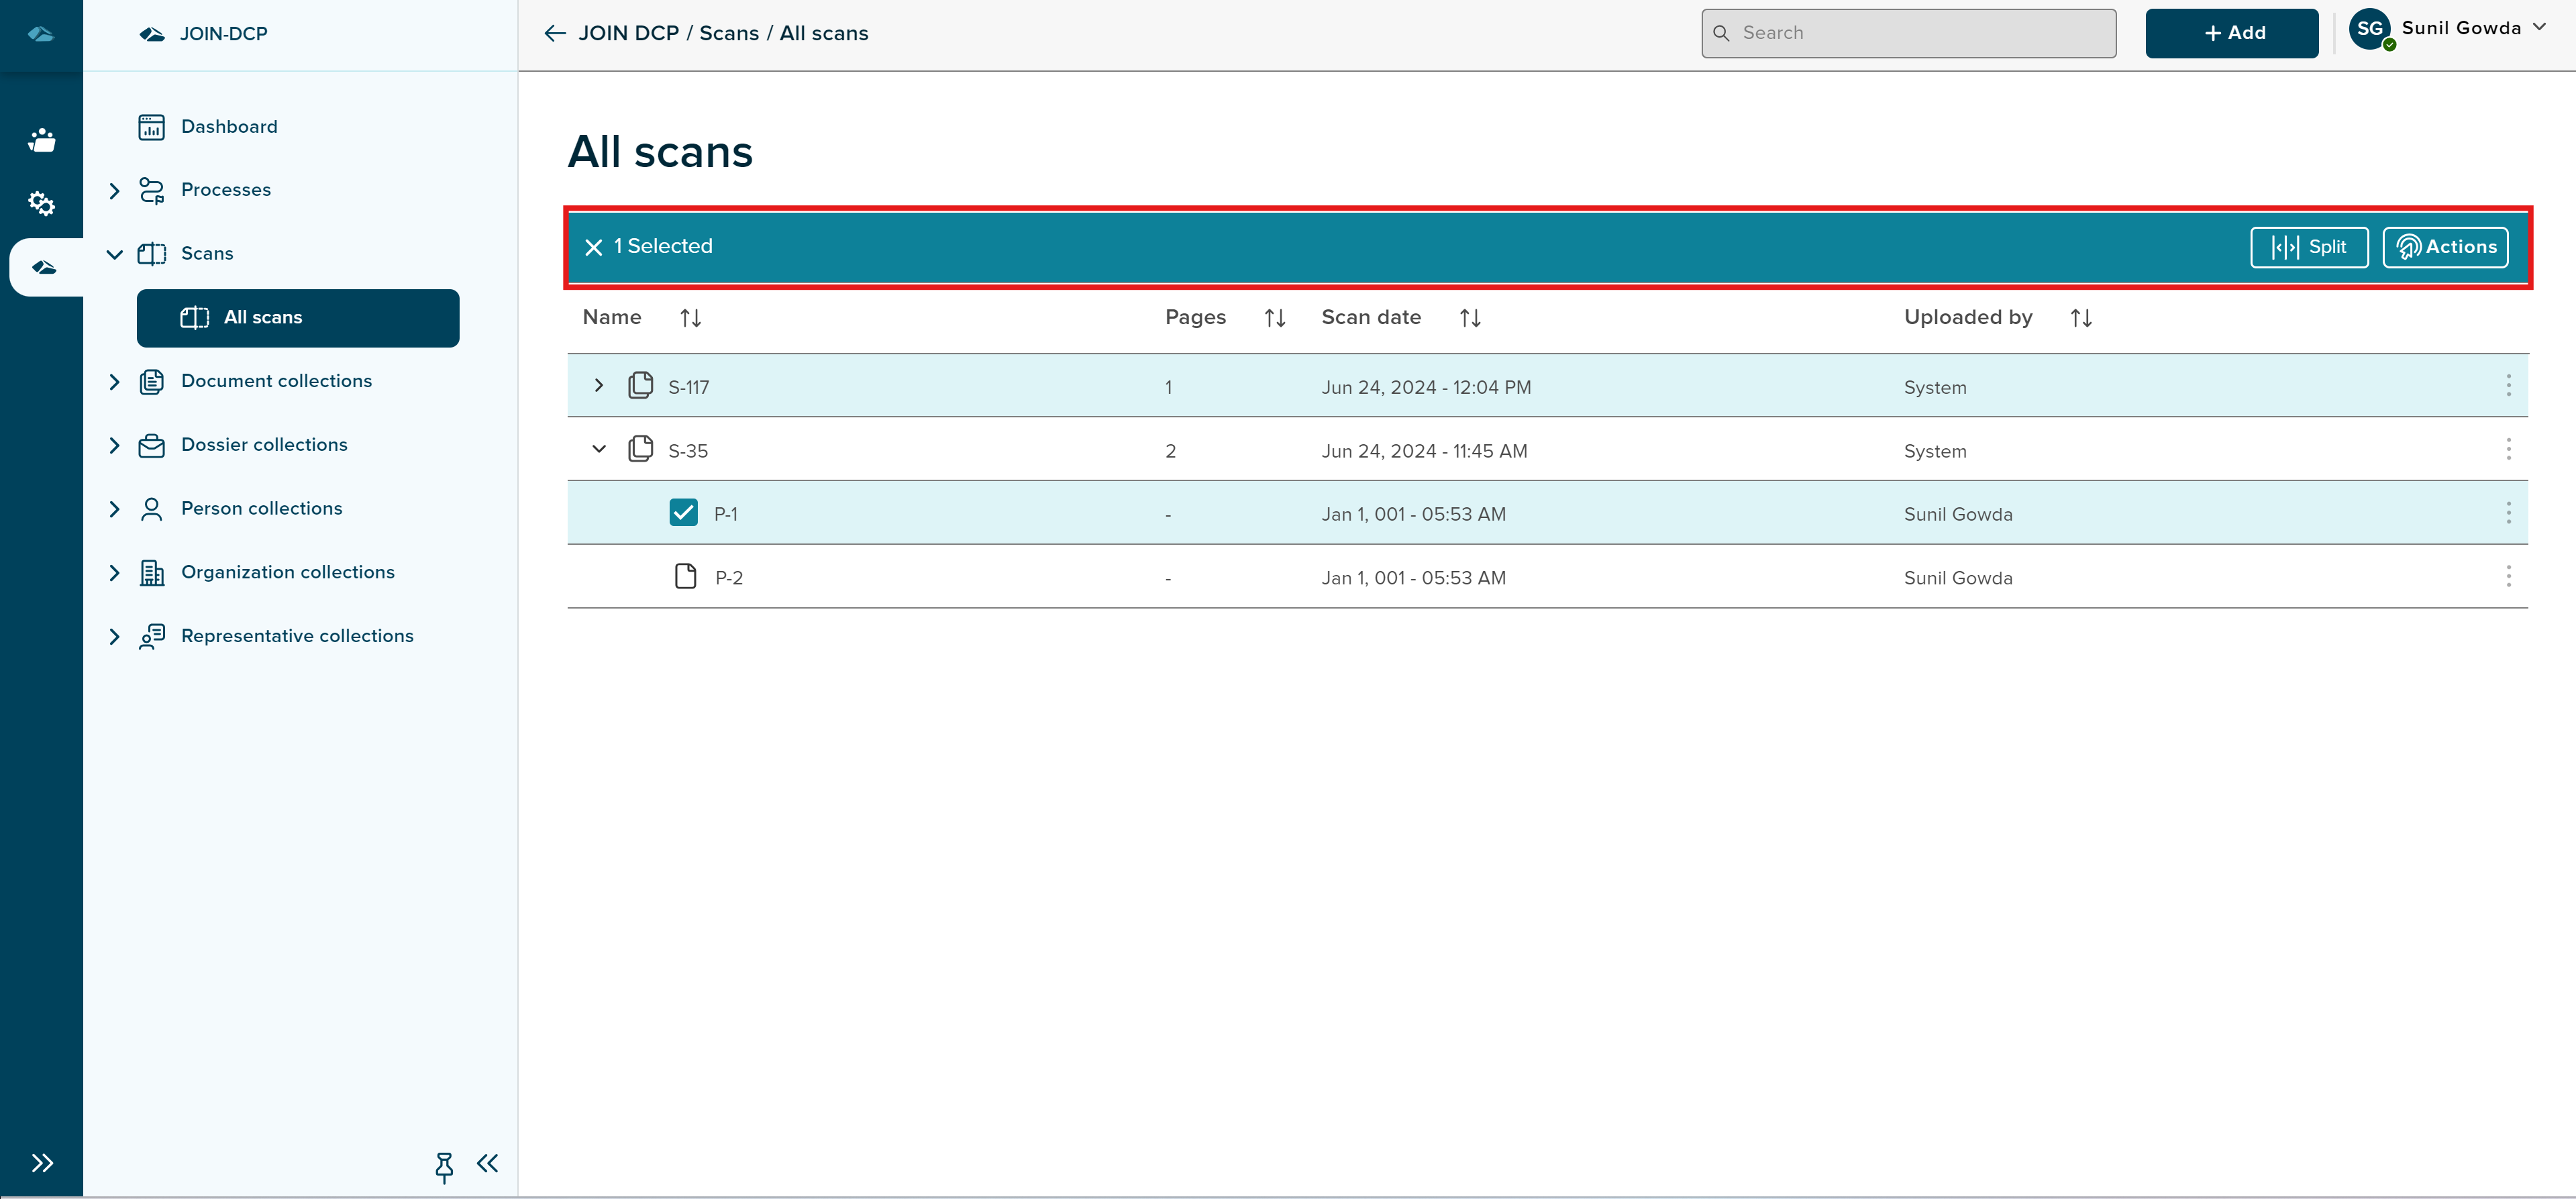Open the Actions menu for the selection
2576x1199 pixels.
coord(2445,246)
